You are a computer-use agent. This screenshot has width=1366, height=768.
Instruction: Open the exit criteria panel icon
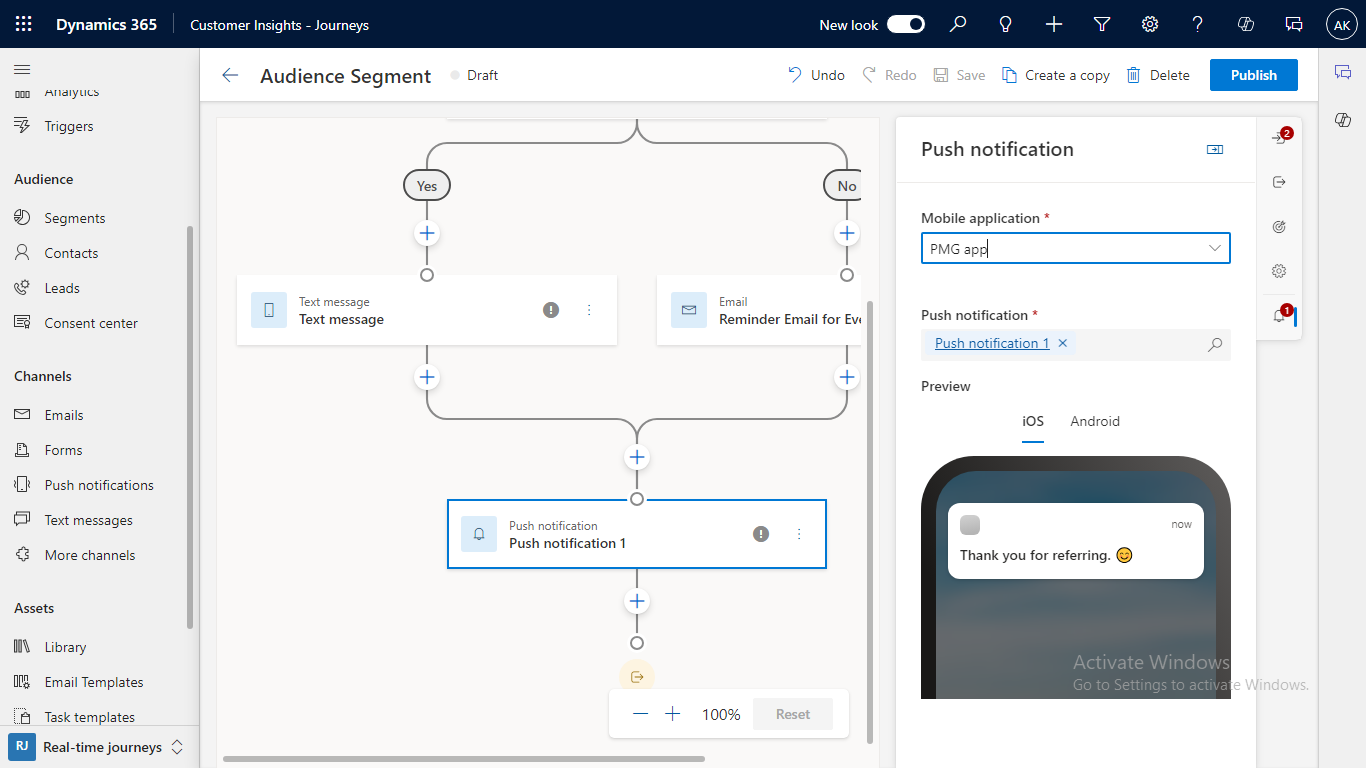pyautogui.click(x=1280, y=181)
